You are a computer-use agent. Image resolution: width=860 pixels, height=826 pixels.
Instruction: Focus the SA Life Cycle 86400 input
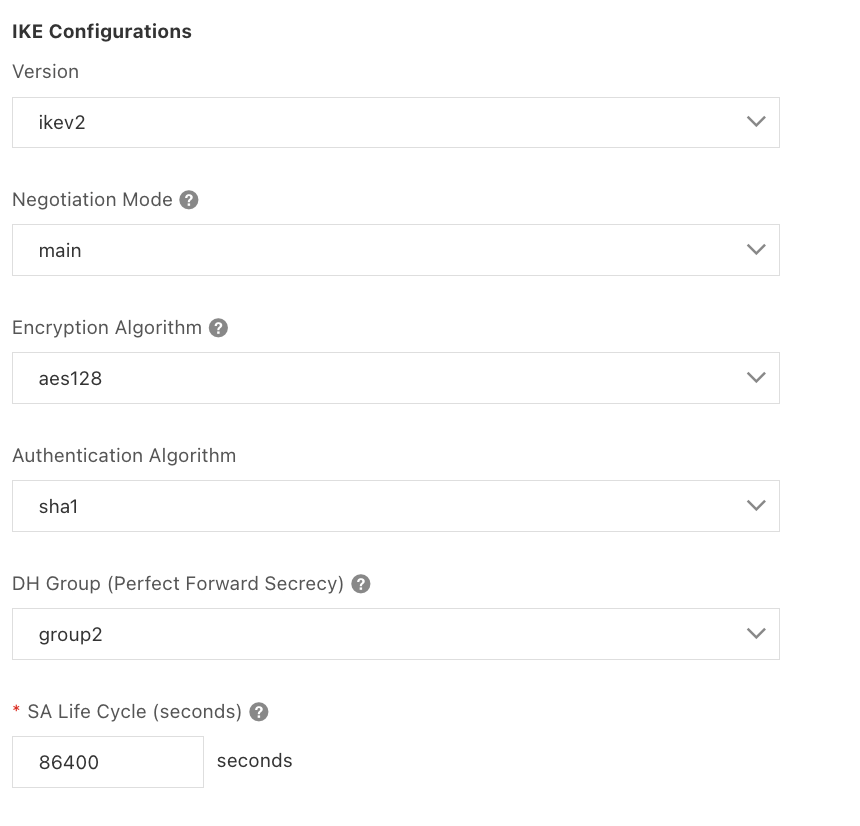coord(108,762)
